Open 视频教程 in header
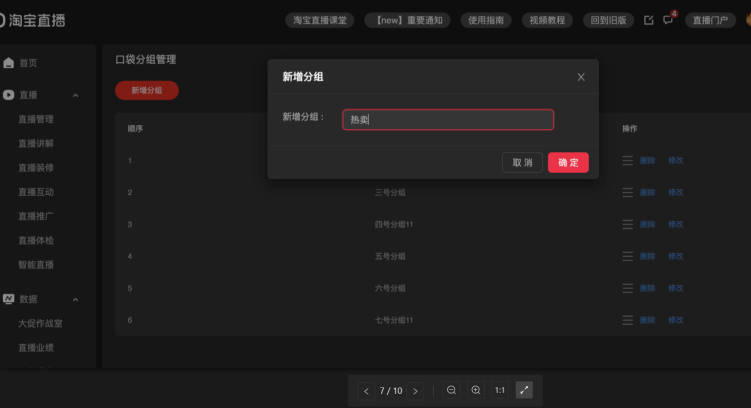Image resolution: width=751 pixels, height=408 pixels. pos(547,20)
